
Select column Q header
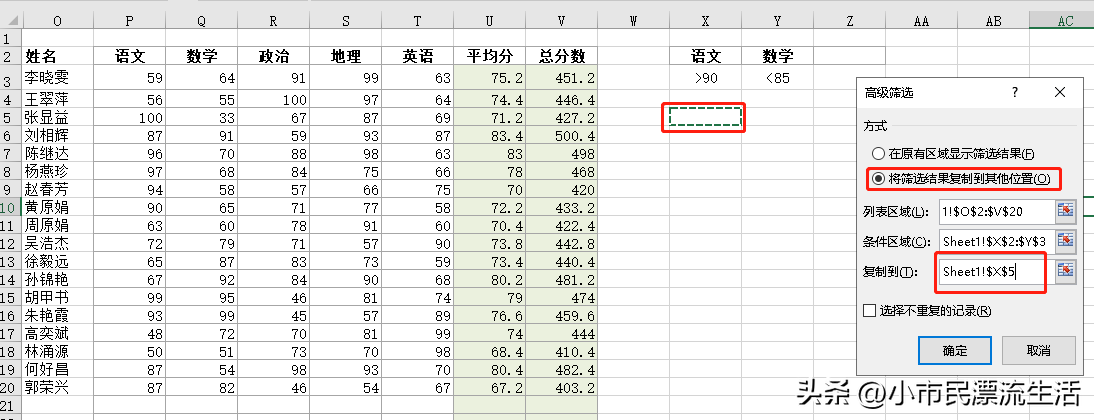coord(201,22)
